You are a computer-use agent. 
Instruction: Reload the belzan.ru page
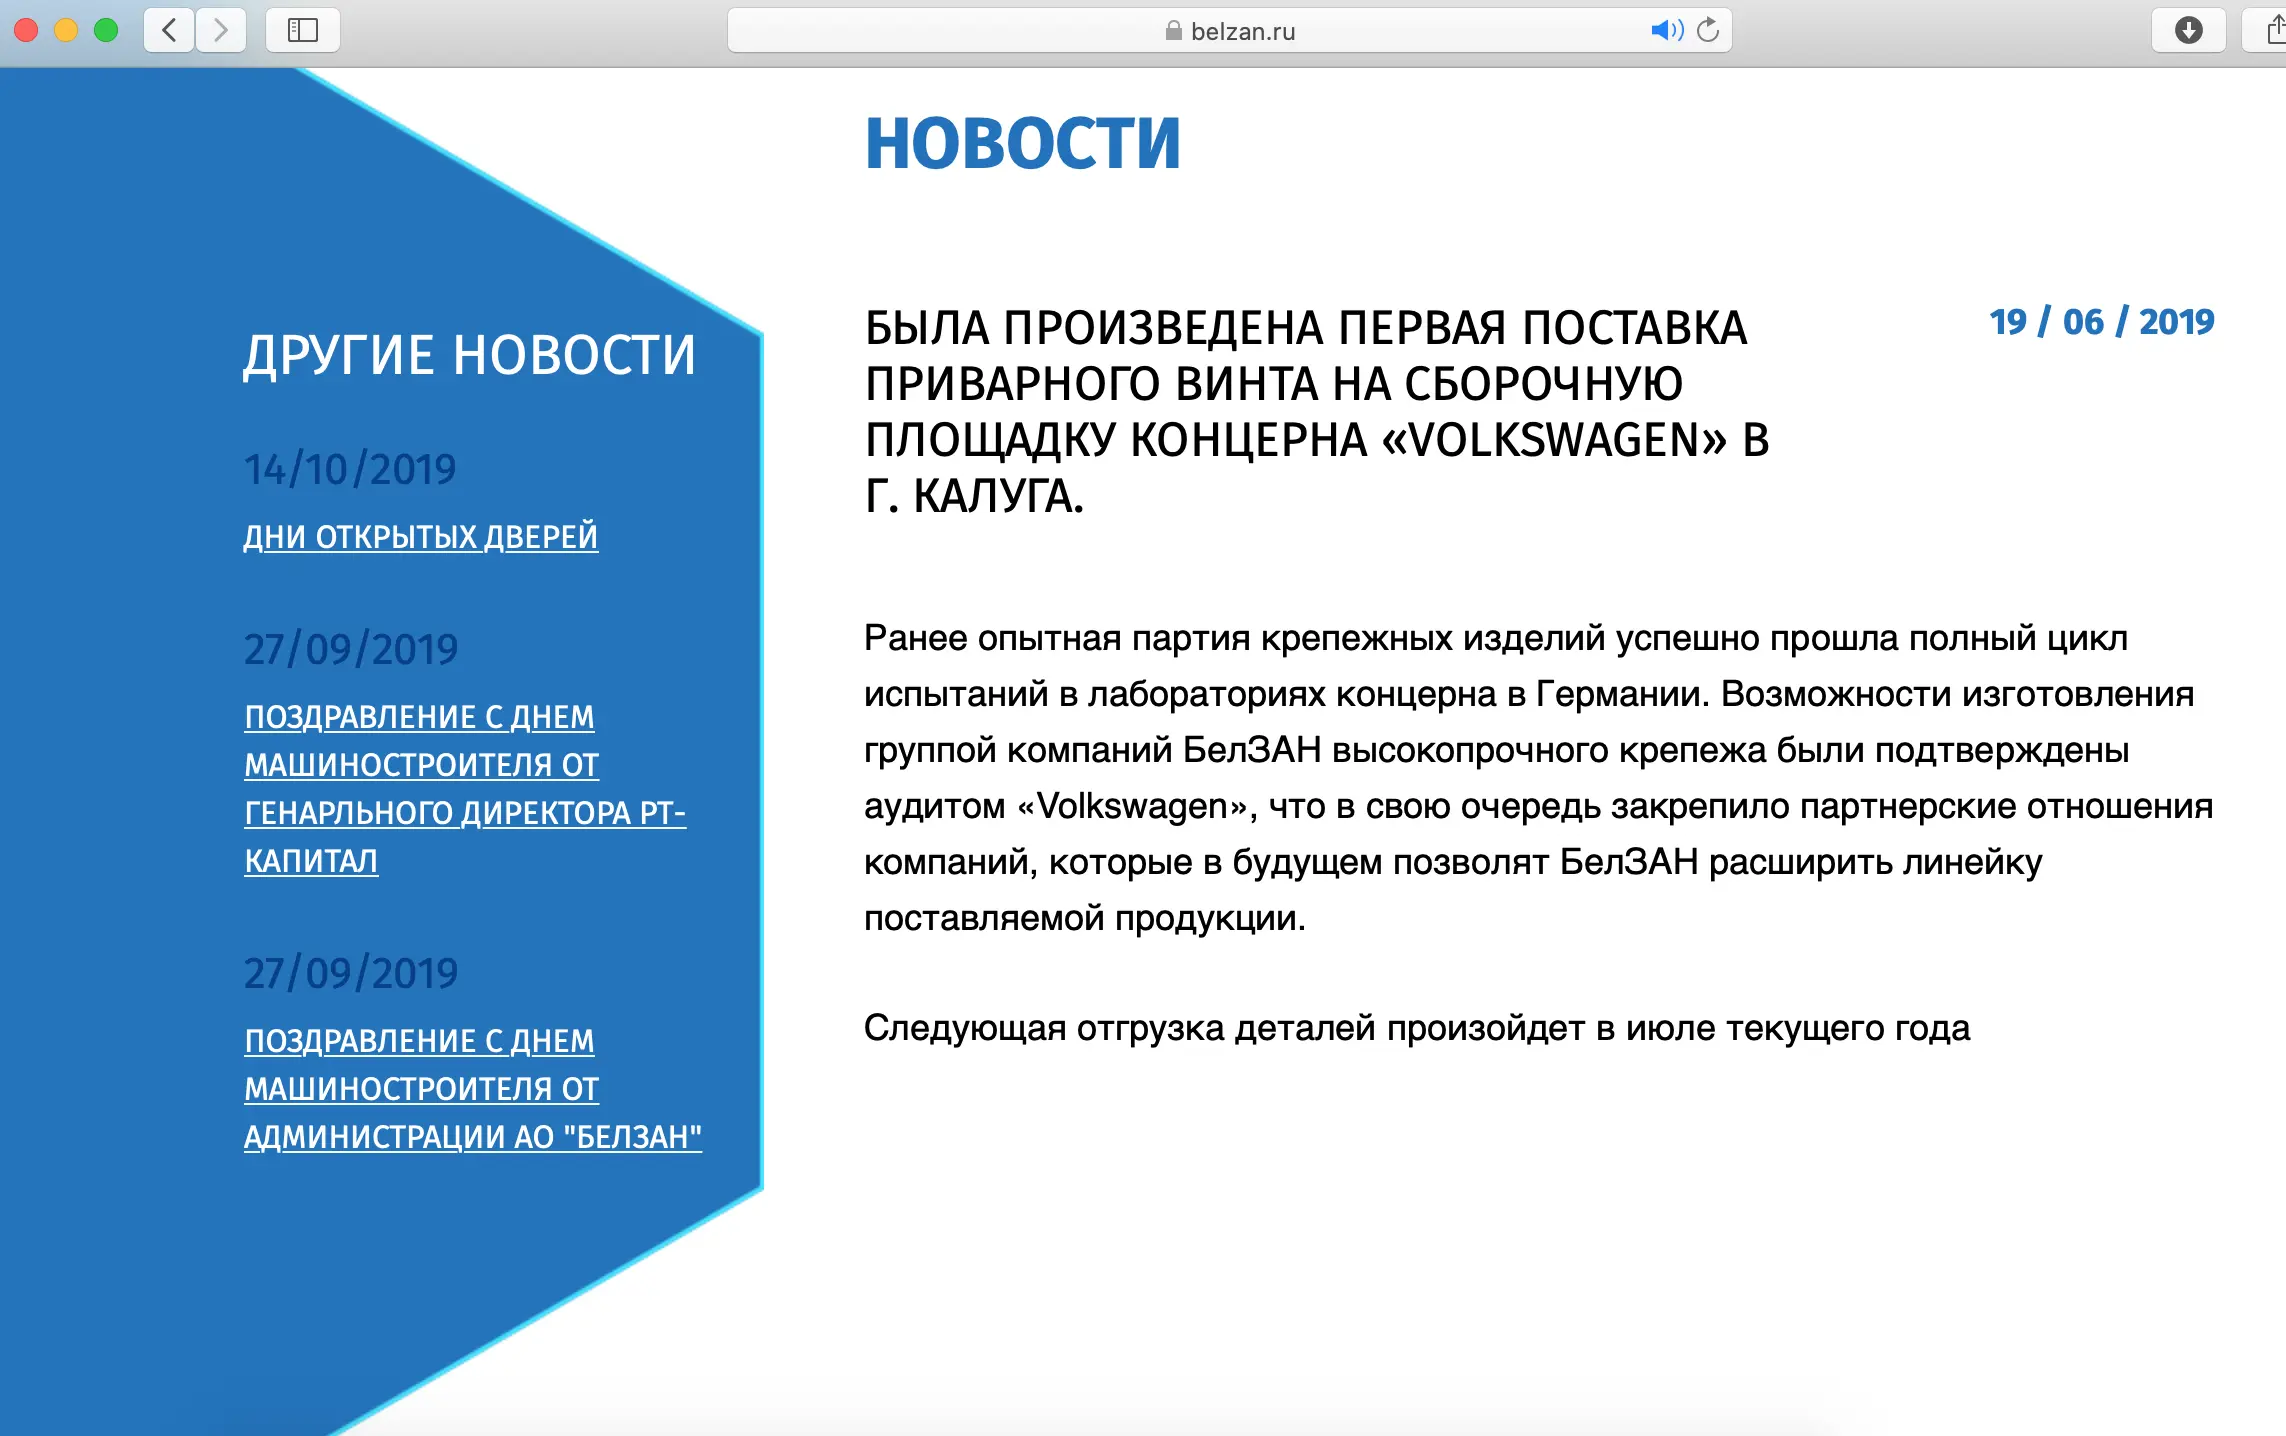(1708, 30)
